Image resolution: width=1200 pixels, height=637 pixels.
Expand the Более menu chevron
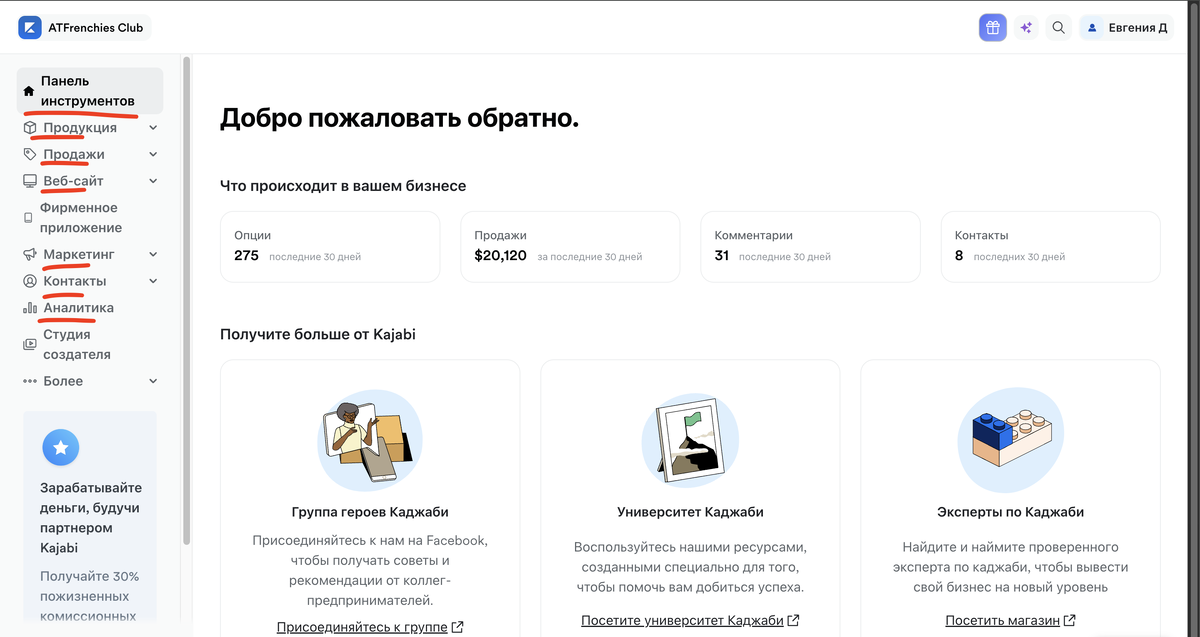tap(153, 381)
